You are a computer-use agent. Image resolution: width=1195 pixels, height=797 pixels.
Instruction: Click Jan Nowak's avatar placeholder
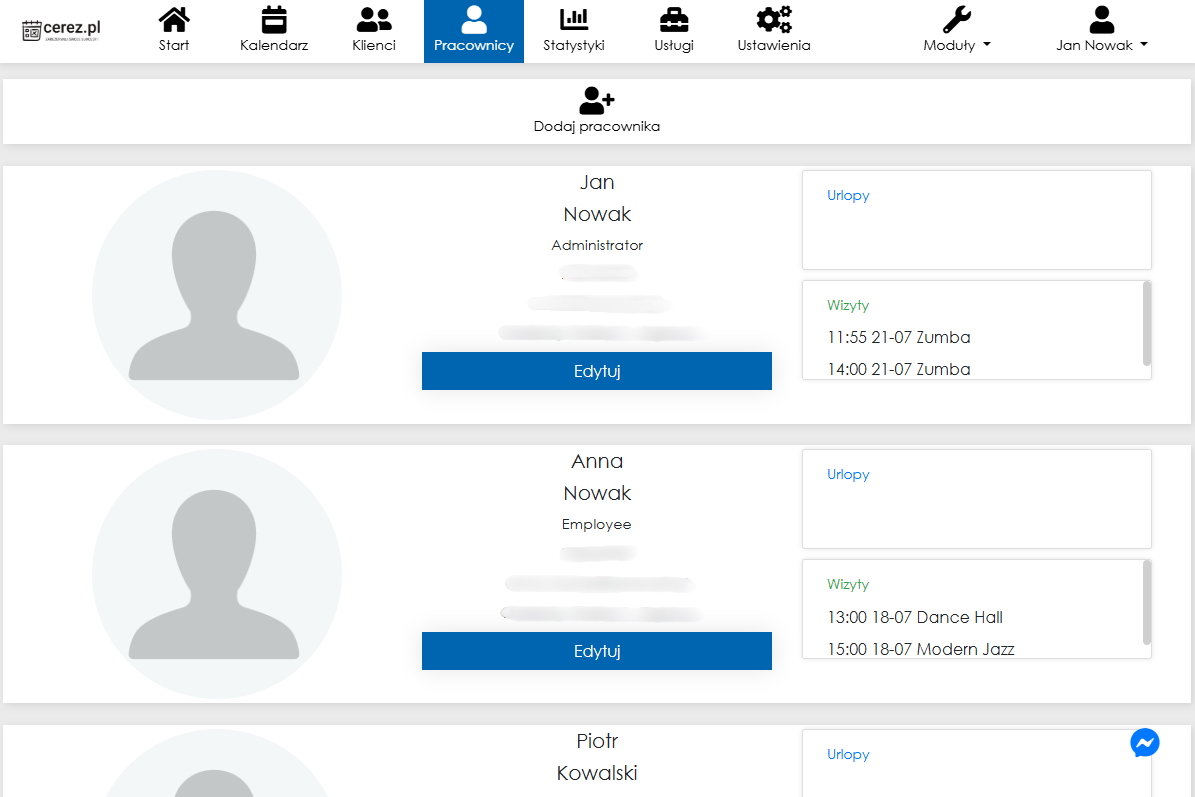(x=217, y=296)
